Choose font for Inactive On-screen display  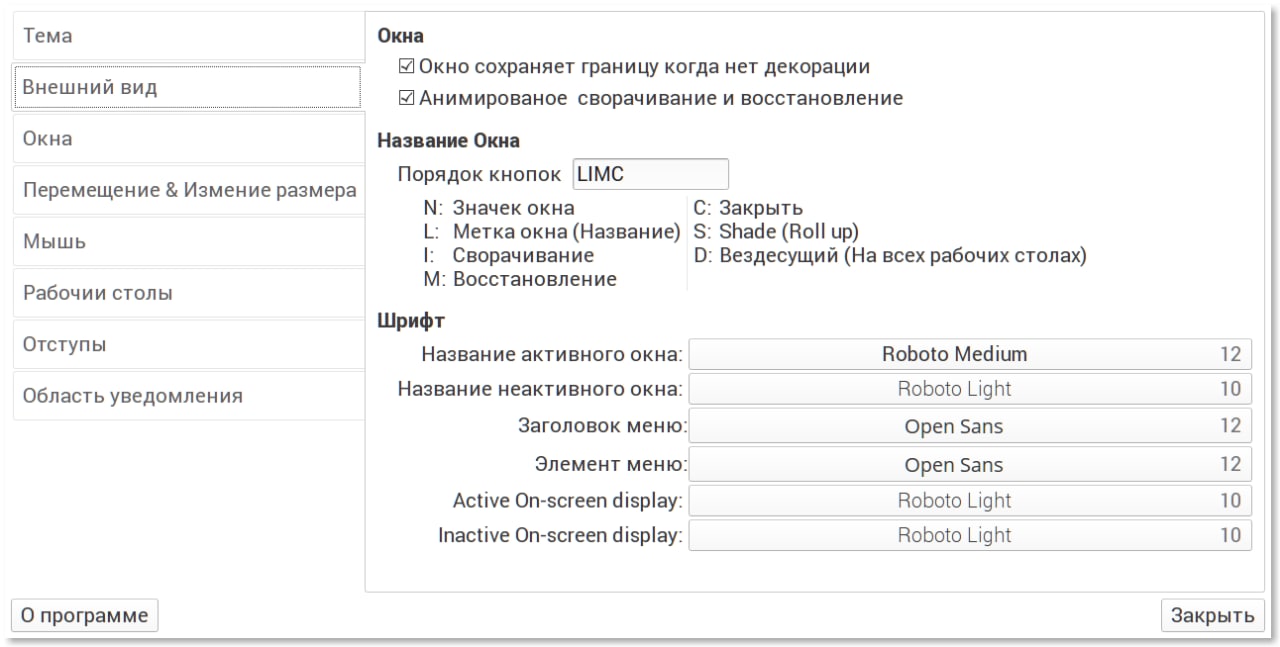click(x=970, y=535)
